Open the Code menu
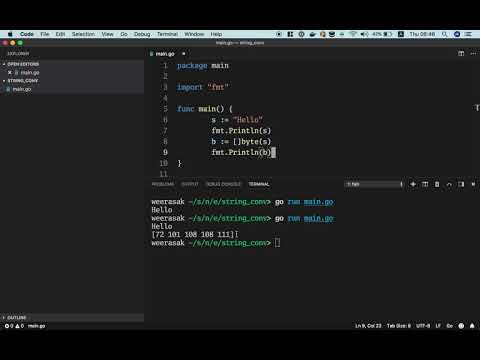480x360 pixels. (x=27, y=34)
